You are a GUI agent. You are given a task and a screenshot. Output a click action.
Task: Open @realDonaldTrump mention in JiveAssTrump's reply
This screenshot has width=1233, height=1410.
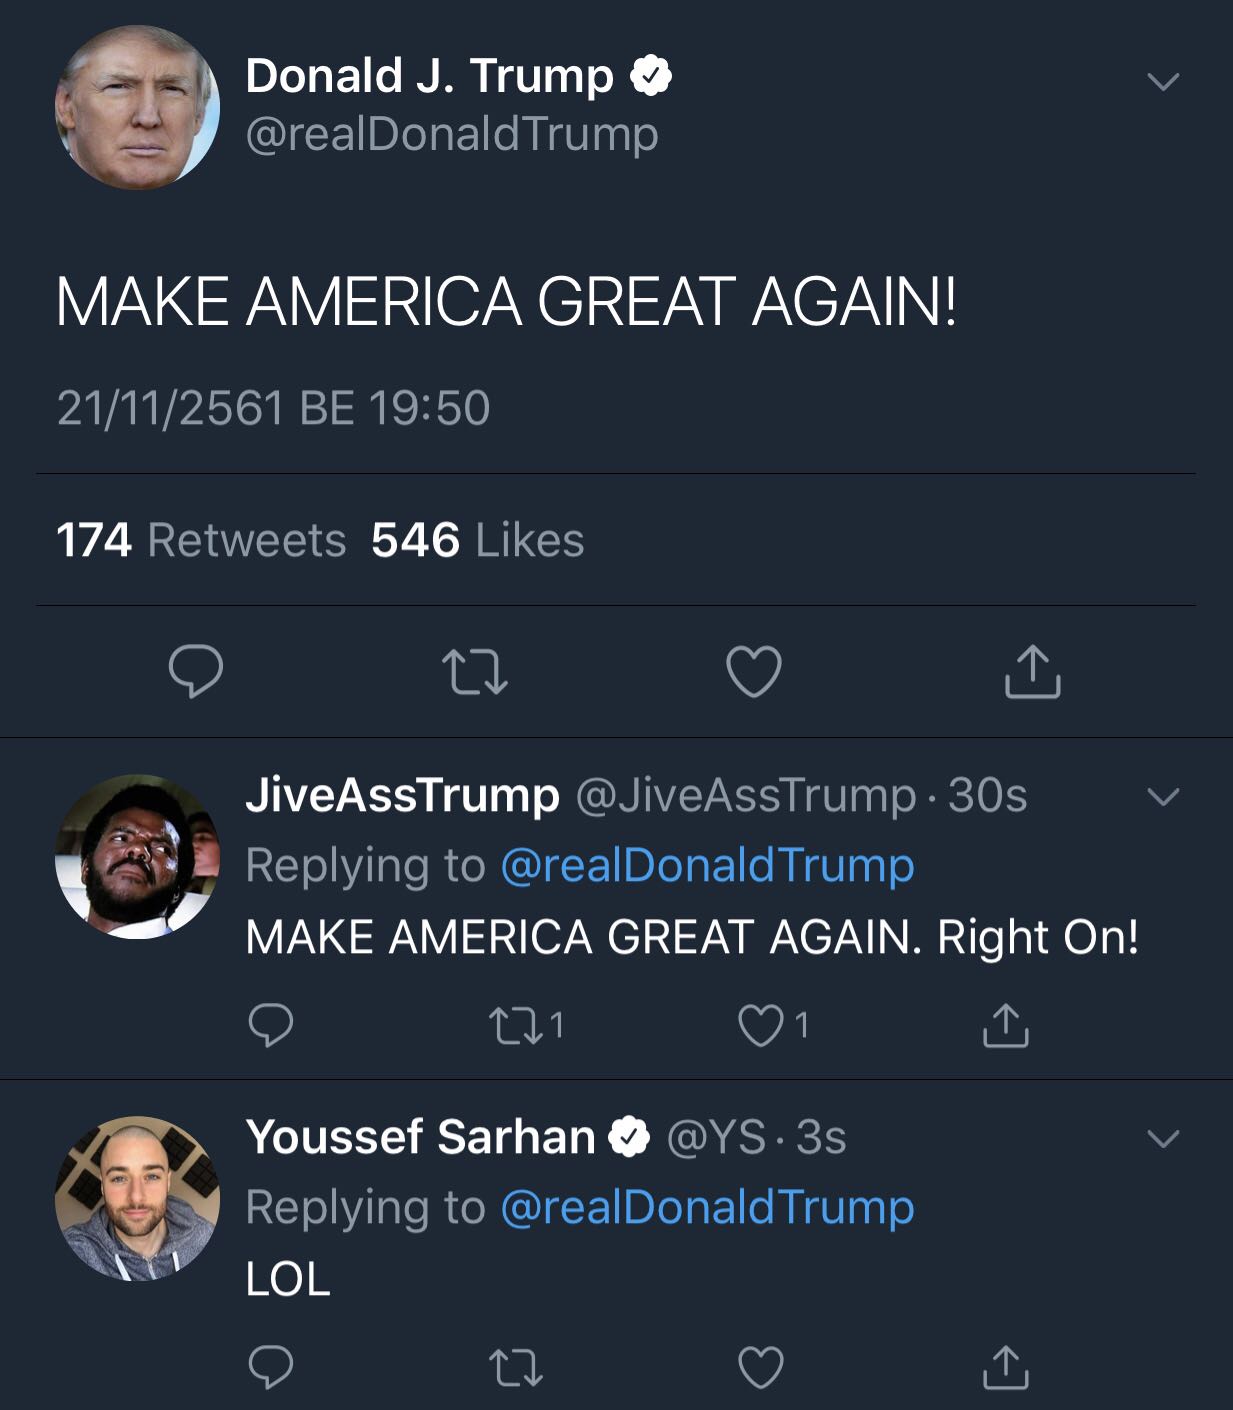(x=707, y=865)
